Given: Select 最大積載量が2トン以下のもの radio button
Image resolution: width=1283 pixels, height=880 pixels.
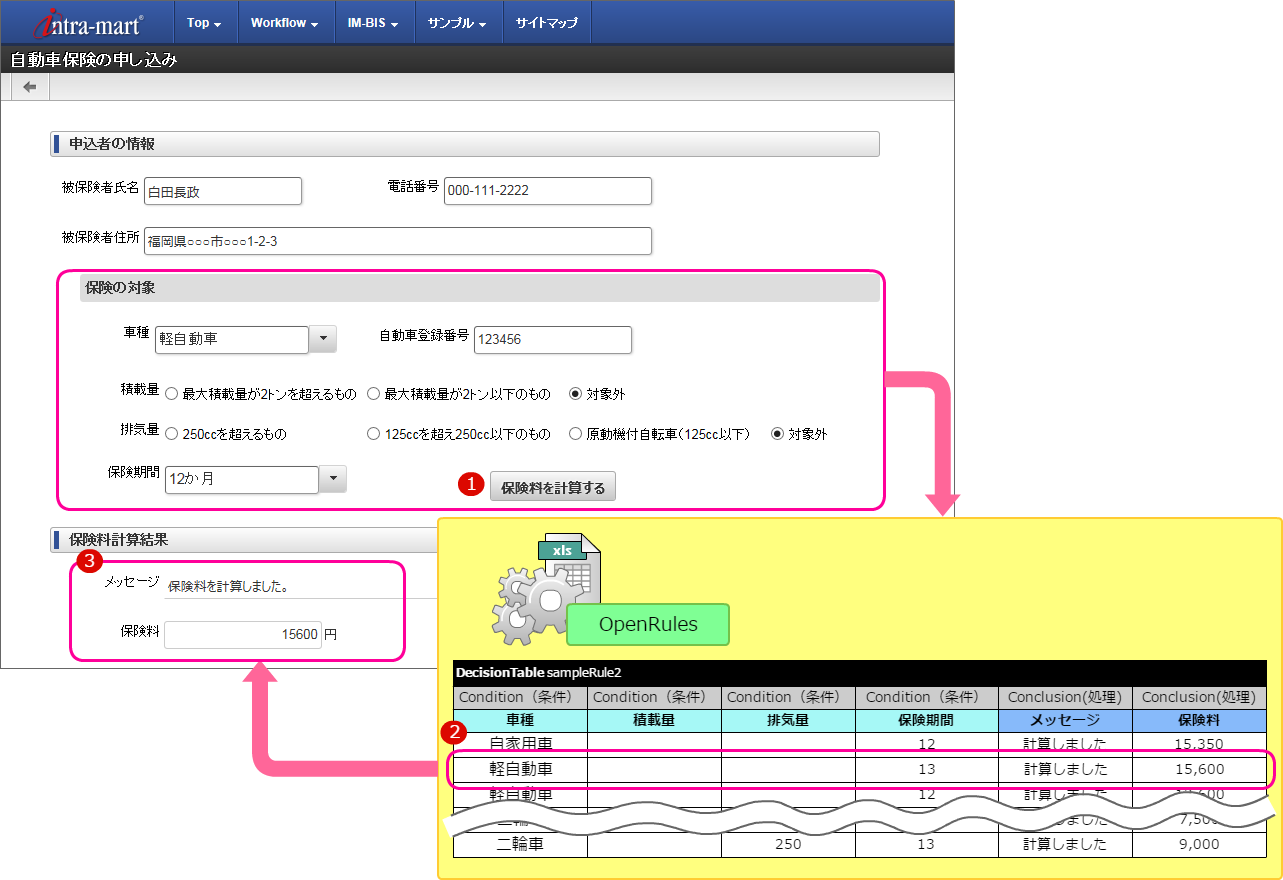Looking at the screenshot, I should click(x=373, y=394).
